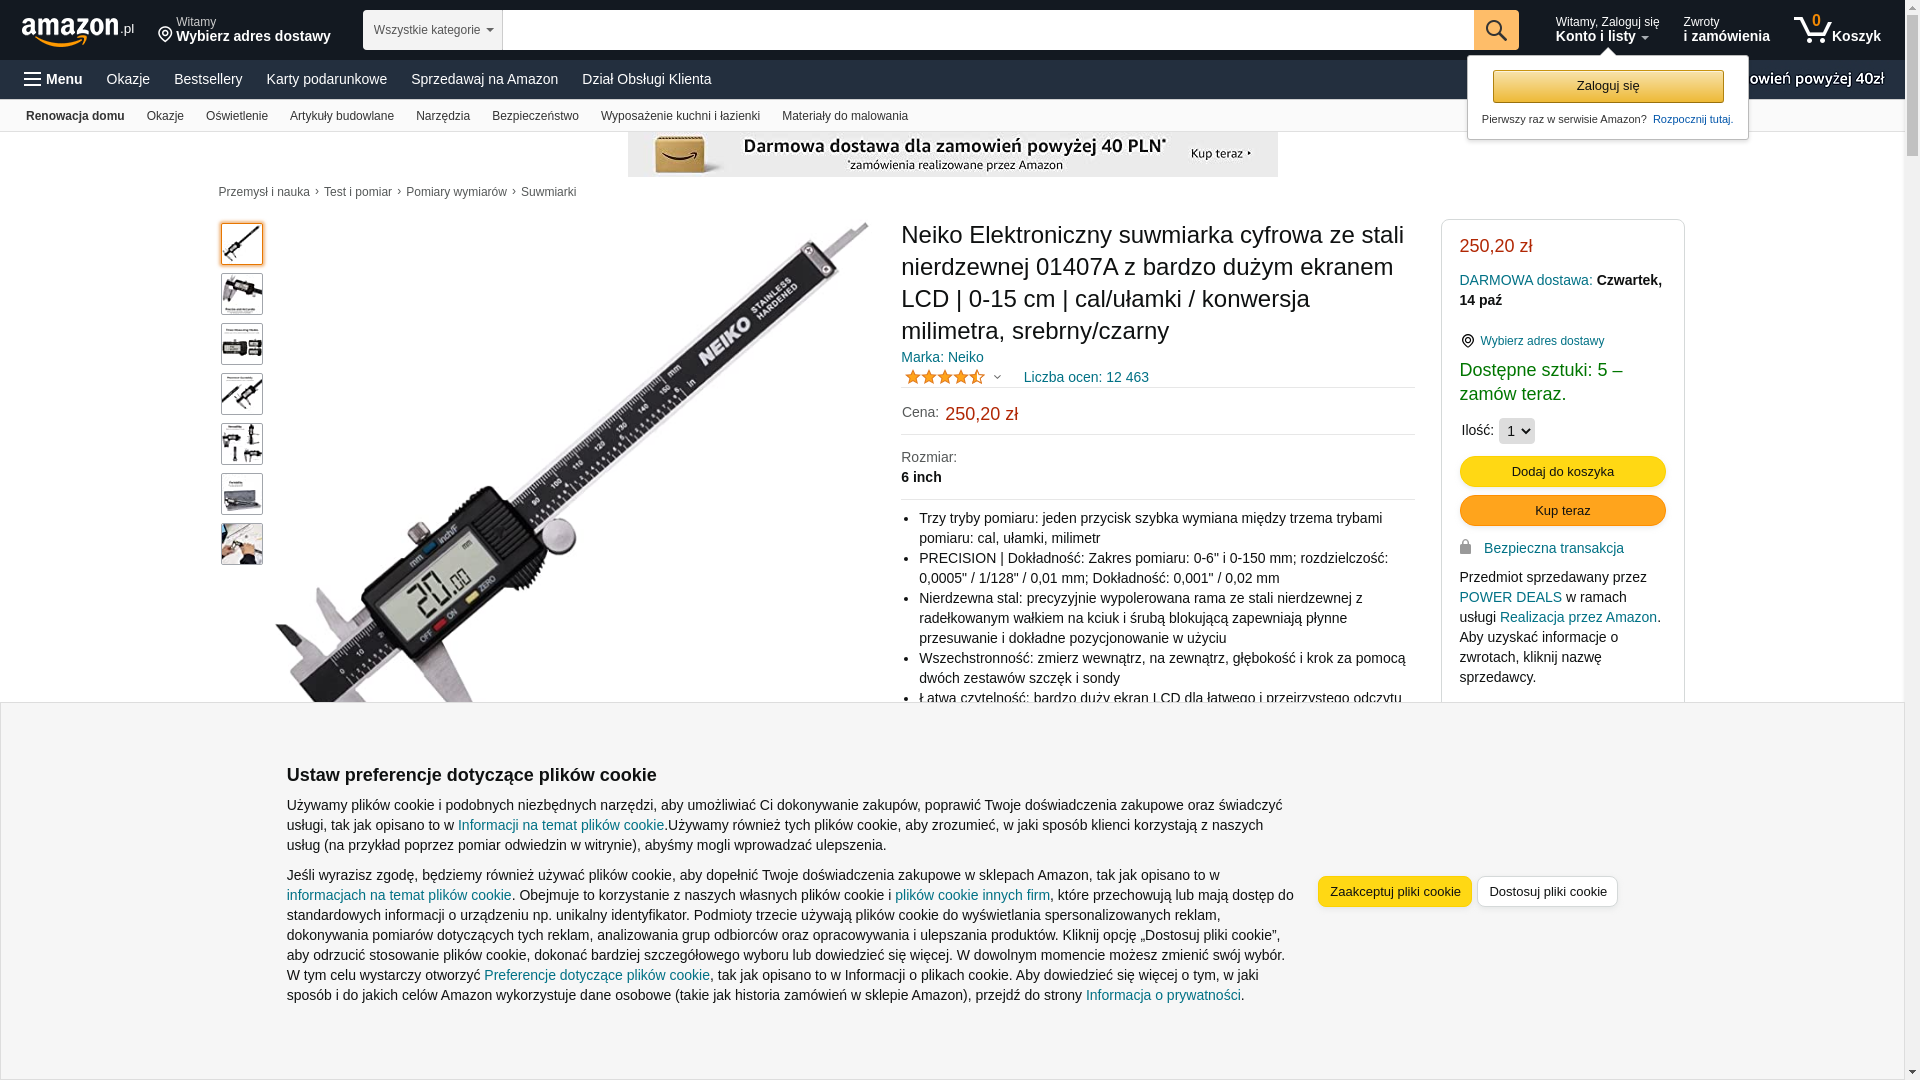The height and width of the screenshot is (1080, 1920).
Task: Expand the Ilość quantity selector
Action: (1516, 431)
